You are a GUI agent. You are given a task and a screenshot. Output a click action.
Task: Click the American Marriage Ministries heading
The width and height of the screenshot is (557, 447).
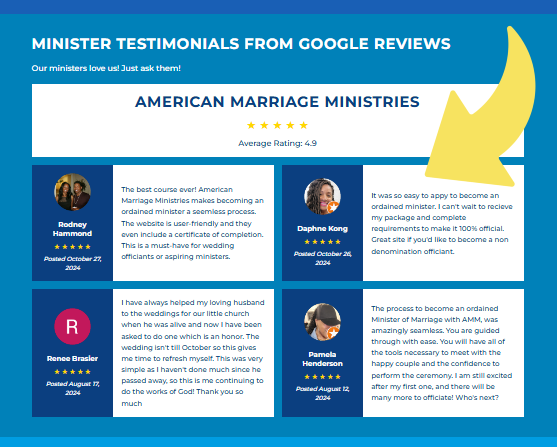click(277, 102)
